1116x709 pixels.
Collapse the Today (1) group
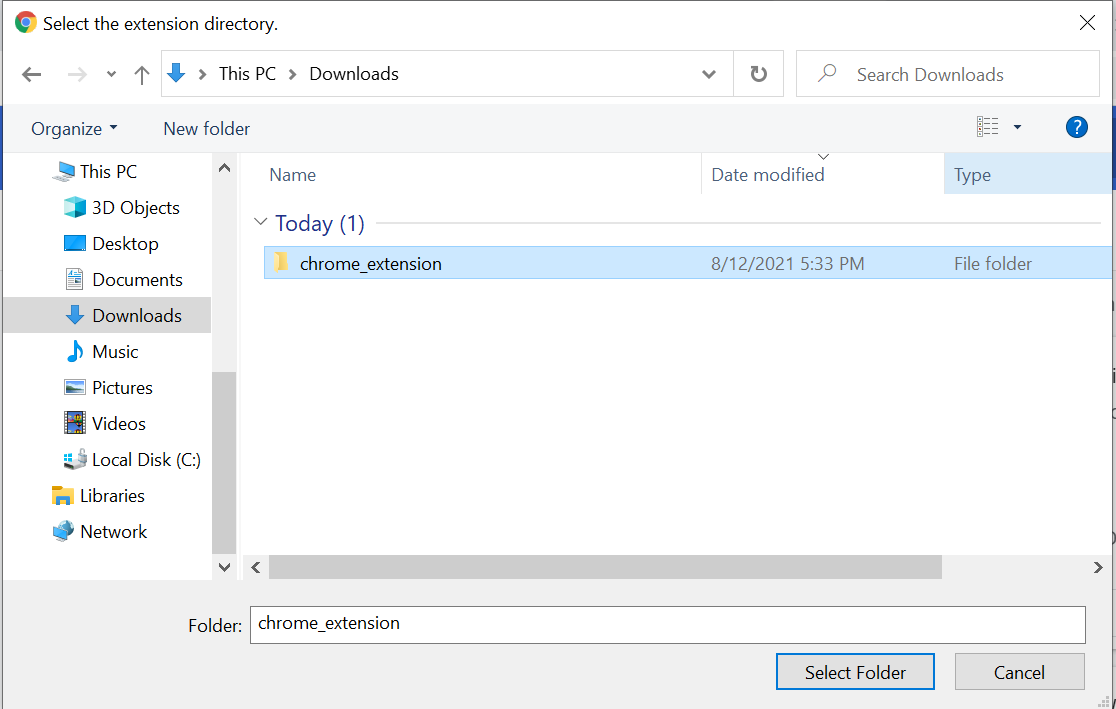(x=260, y=222)
